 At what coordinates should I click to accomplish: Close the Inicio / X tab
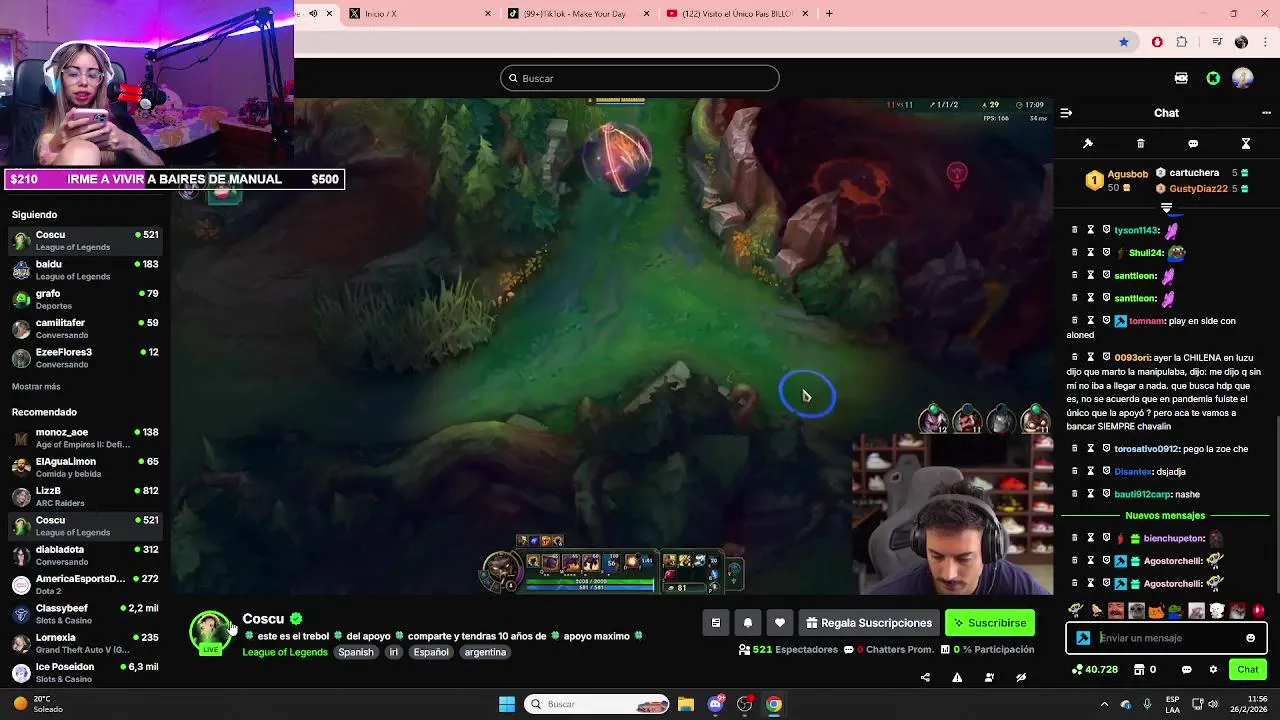[x=488, y=13]
